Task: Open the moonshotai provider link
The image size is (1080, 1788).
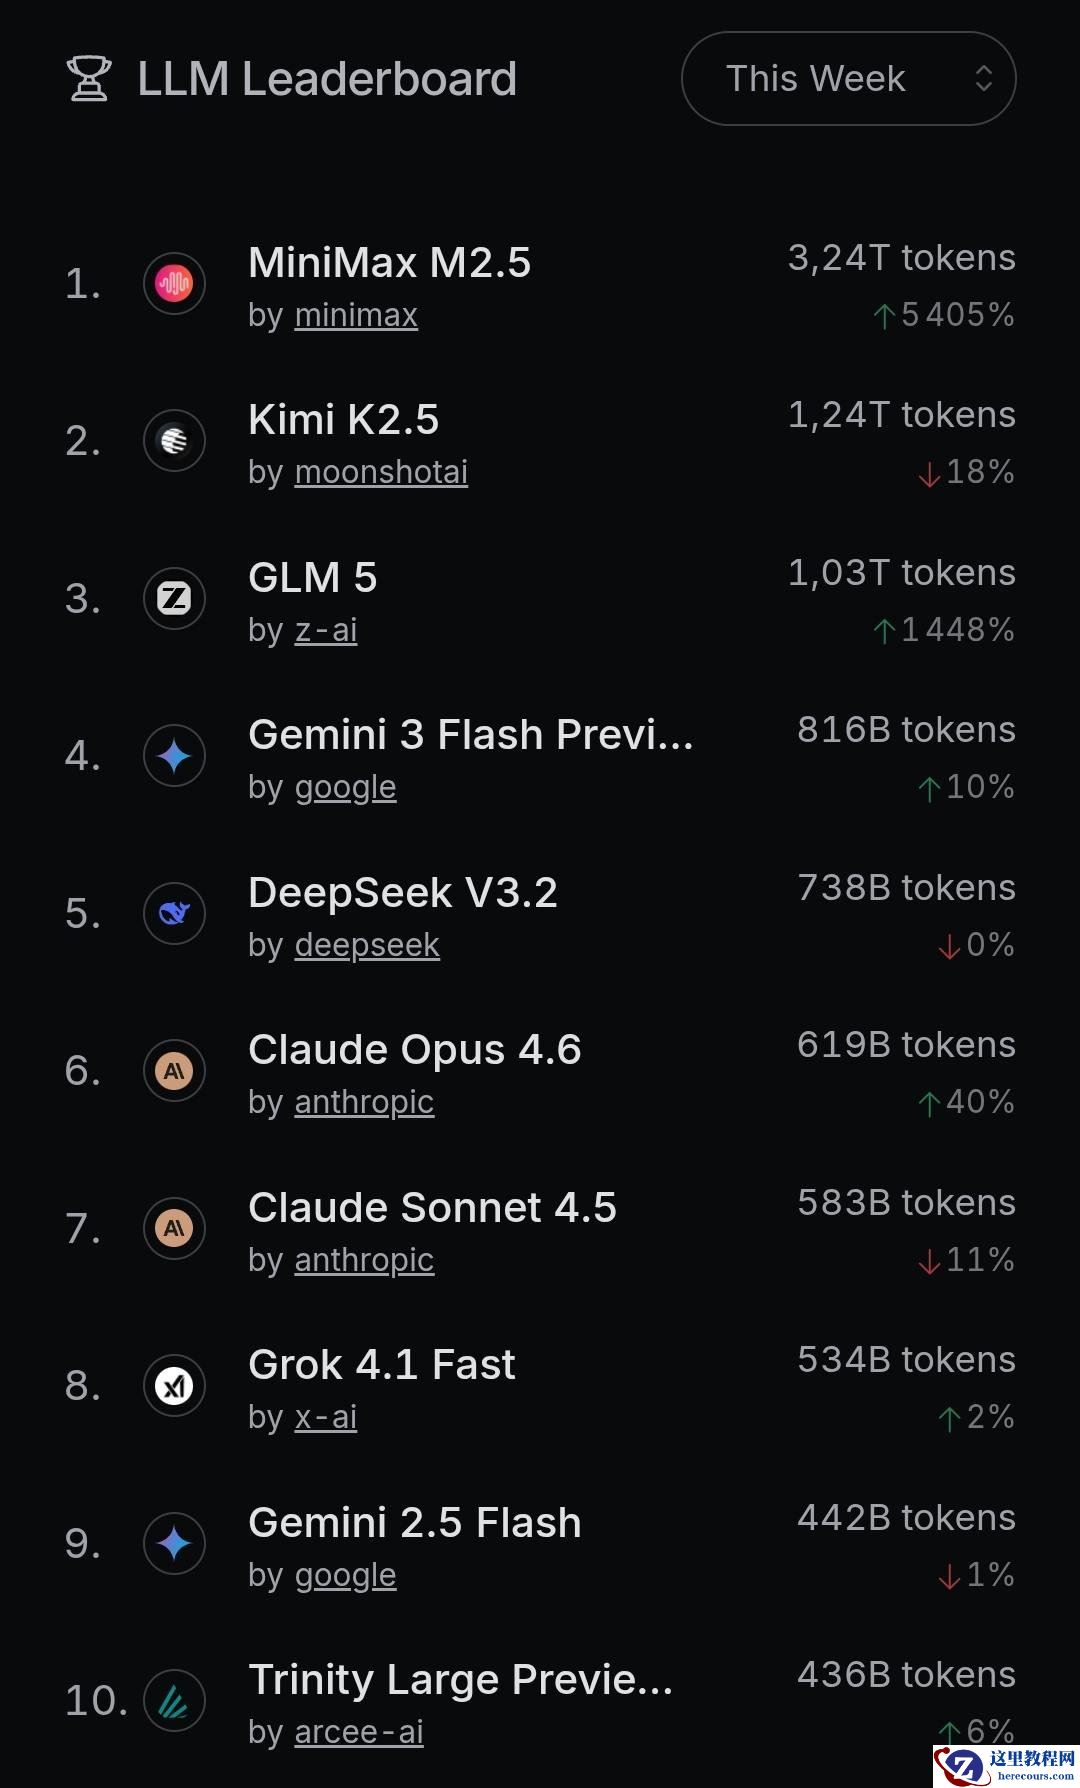Action: pos(381,473)
